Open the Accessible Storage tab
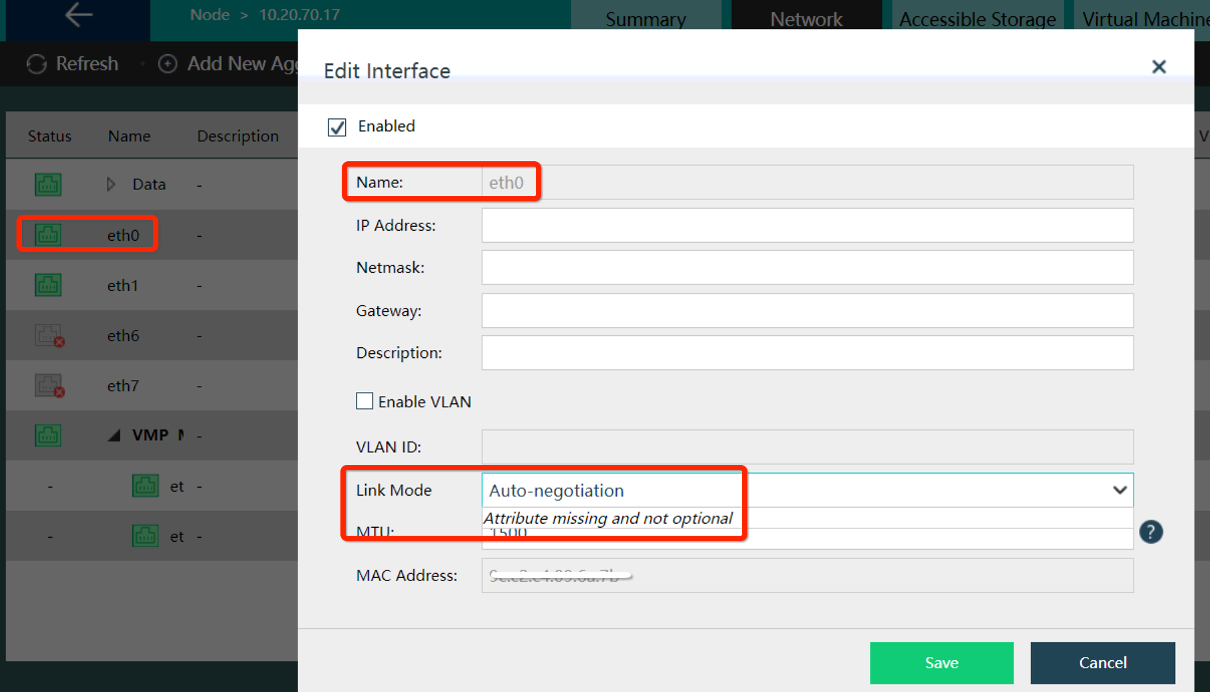The image size is (1210, 697). 978,15
